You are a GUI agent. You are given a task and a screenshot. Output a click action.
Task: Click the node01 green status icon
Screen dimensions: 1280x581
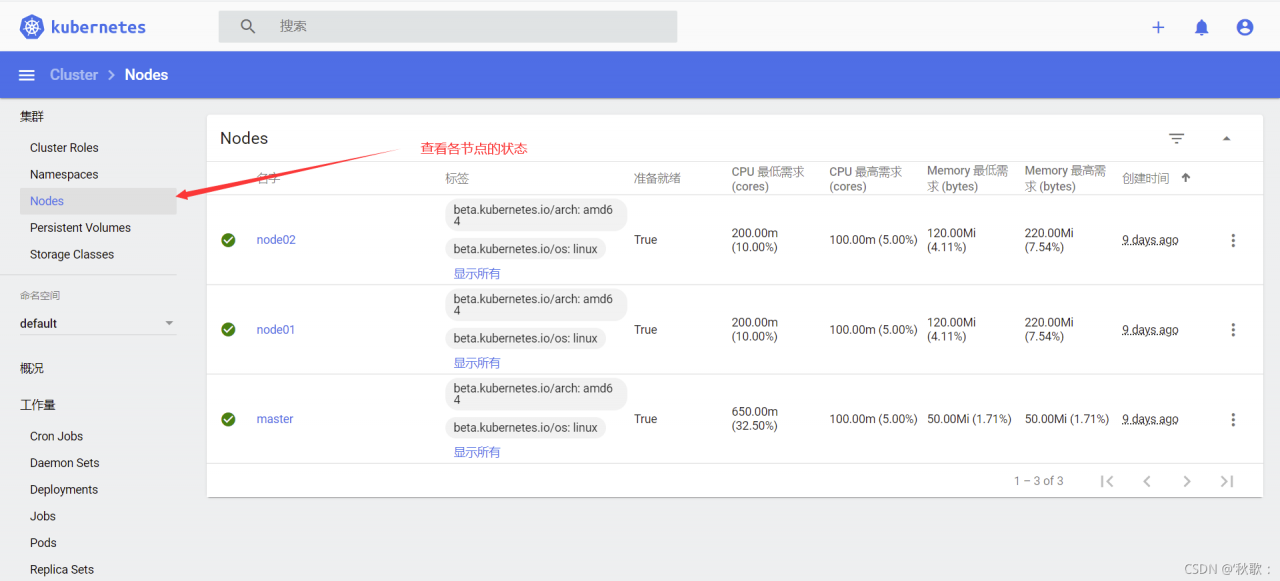pos(228,329)
